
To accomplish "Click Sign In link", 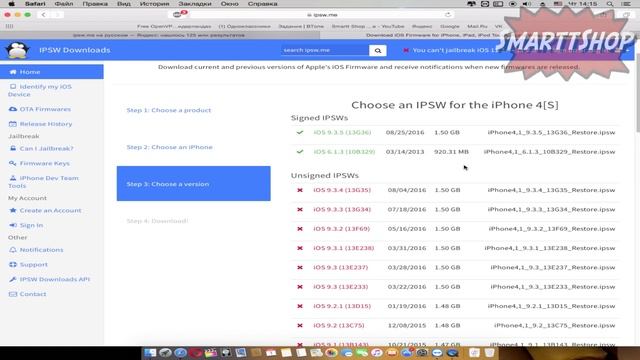I will tap(26, 225).
